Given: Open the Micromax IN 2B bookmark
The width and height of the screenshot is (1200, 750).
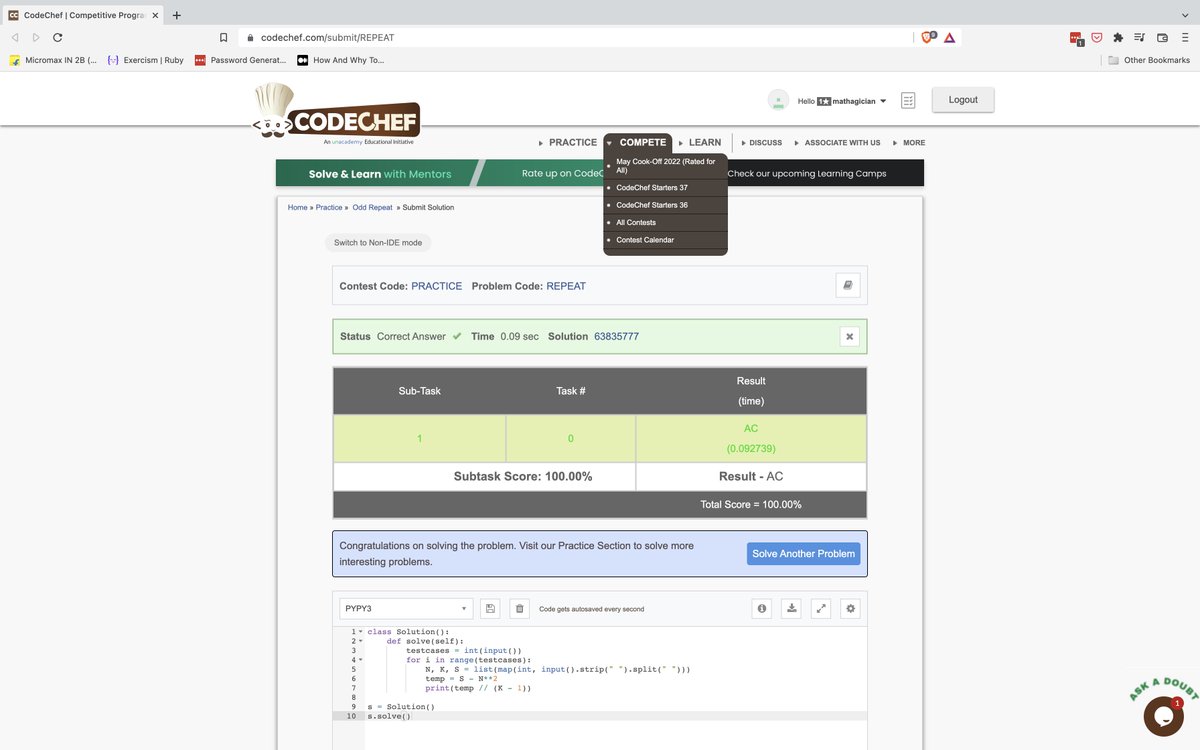Looking at the screenshot, I should click(53, 60).
